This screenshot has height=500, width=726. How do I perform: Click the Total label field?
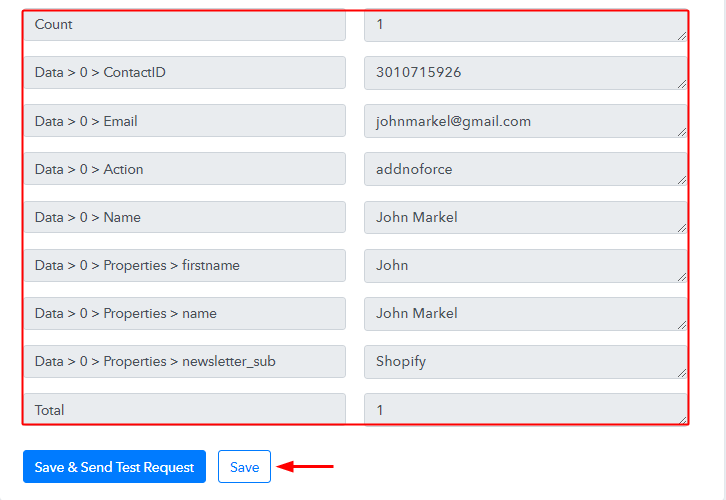click(x=184, y=409)
